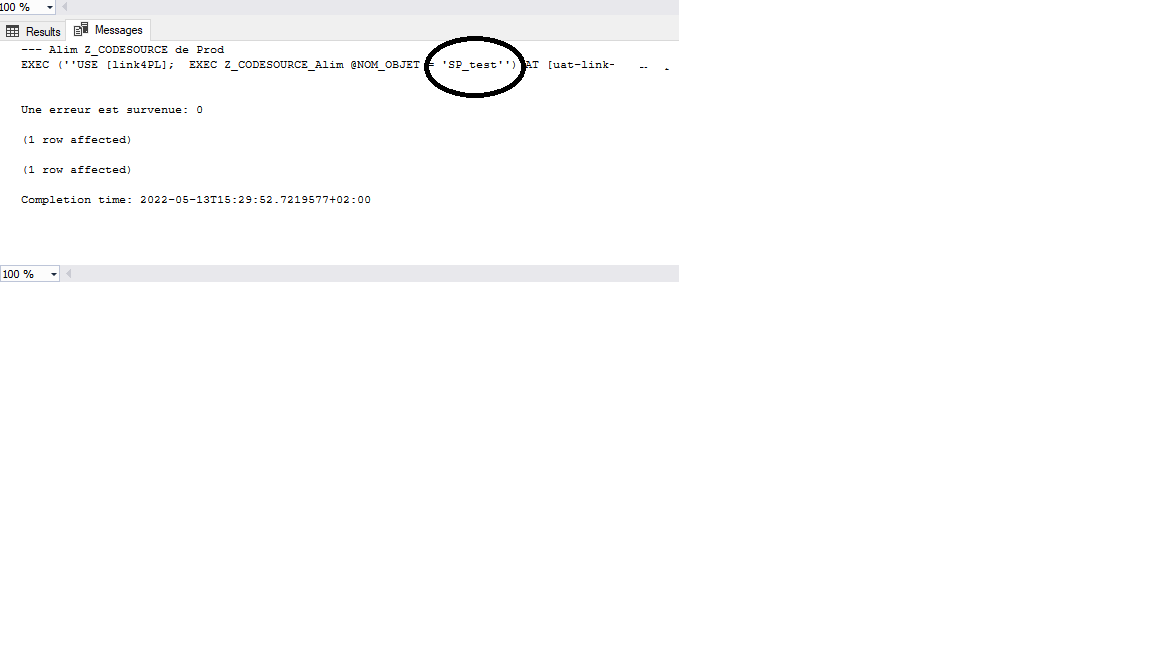Click the '--- Alim Z_CODESOURCE de Prod' comment line

tap(123, 49)
